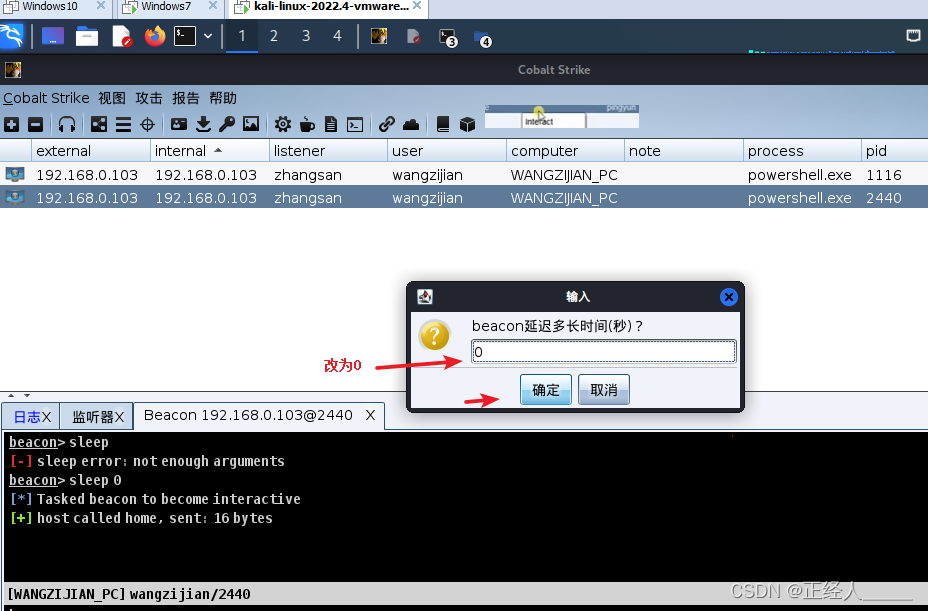The image size is (928, 611).
Task: Click the cloud manage sites icon
Action: 411,124
